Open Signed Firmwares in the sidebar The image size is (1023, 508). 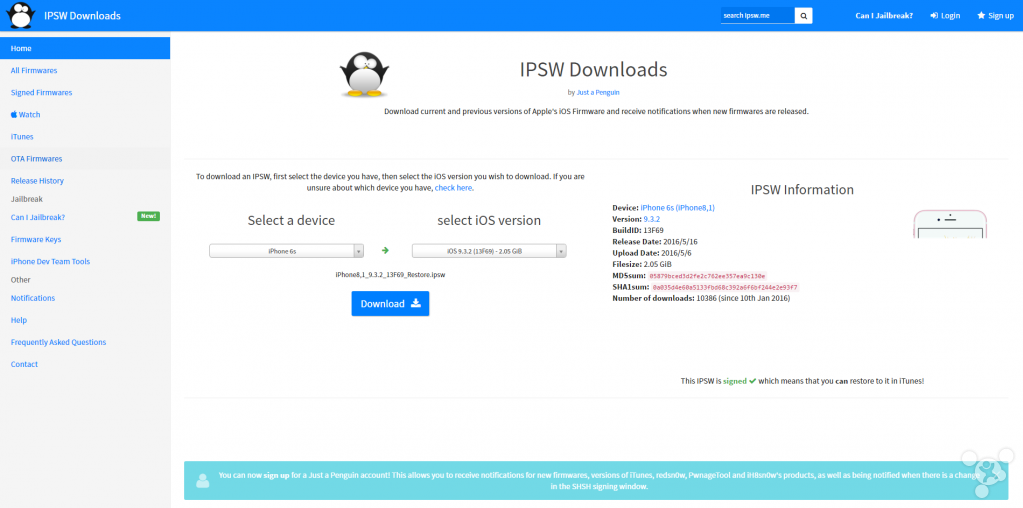(x=85, y=93)
